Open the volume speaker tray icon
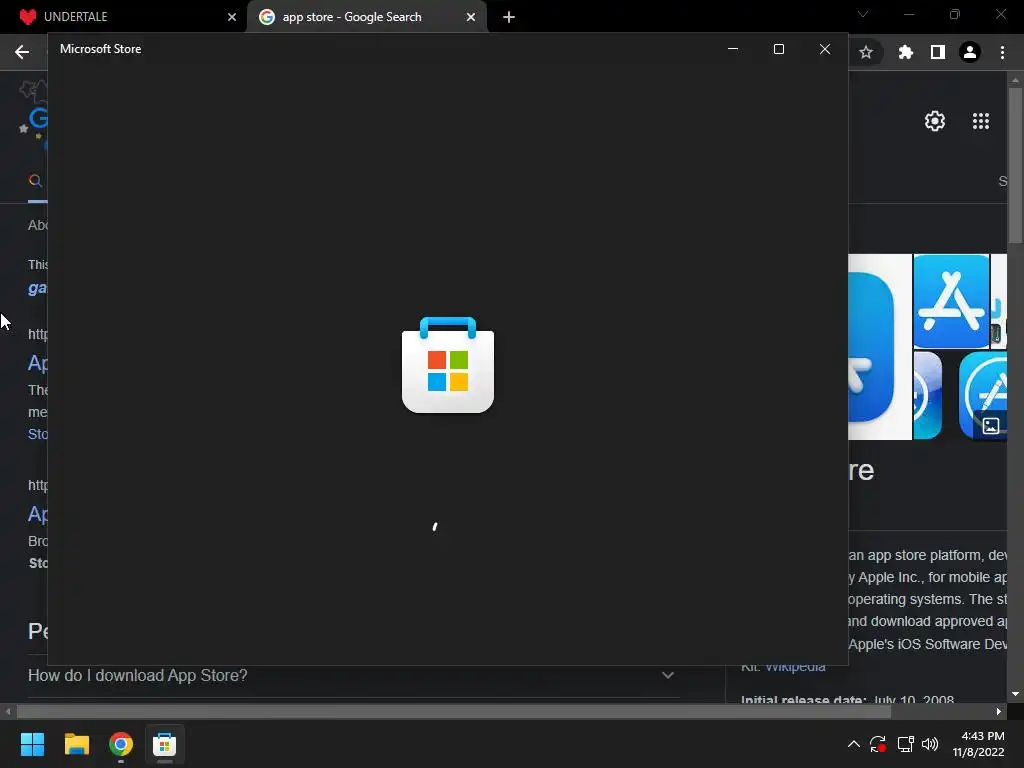Viewport: 1024px width, 768px height. pyautogui.click(x=930, y=744)
